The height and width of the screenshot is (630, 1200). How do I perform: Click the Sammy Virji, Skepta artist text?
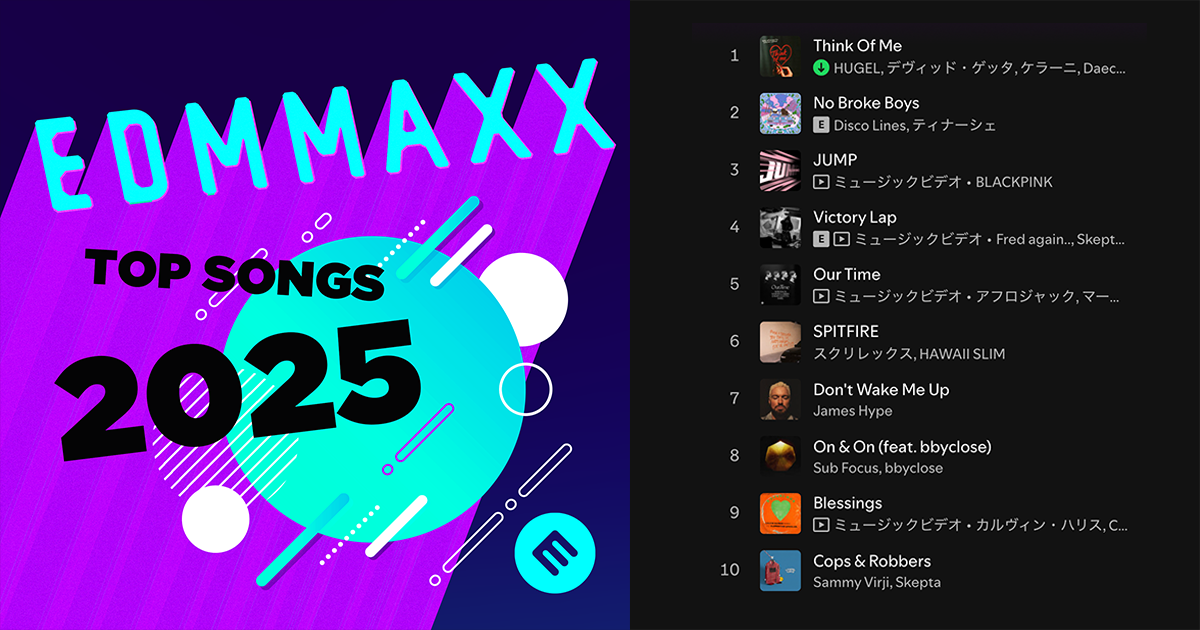877,582
